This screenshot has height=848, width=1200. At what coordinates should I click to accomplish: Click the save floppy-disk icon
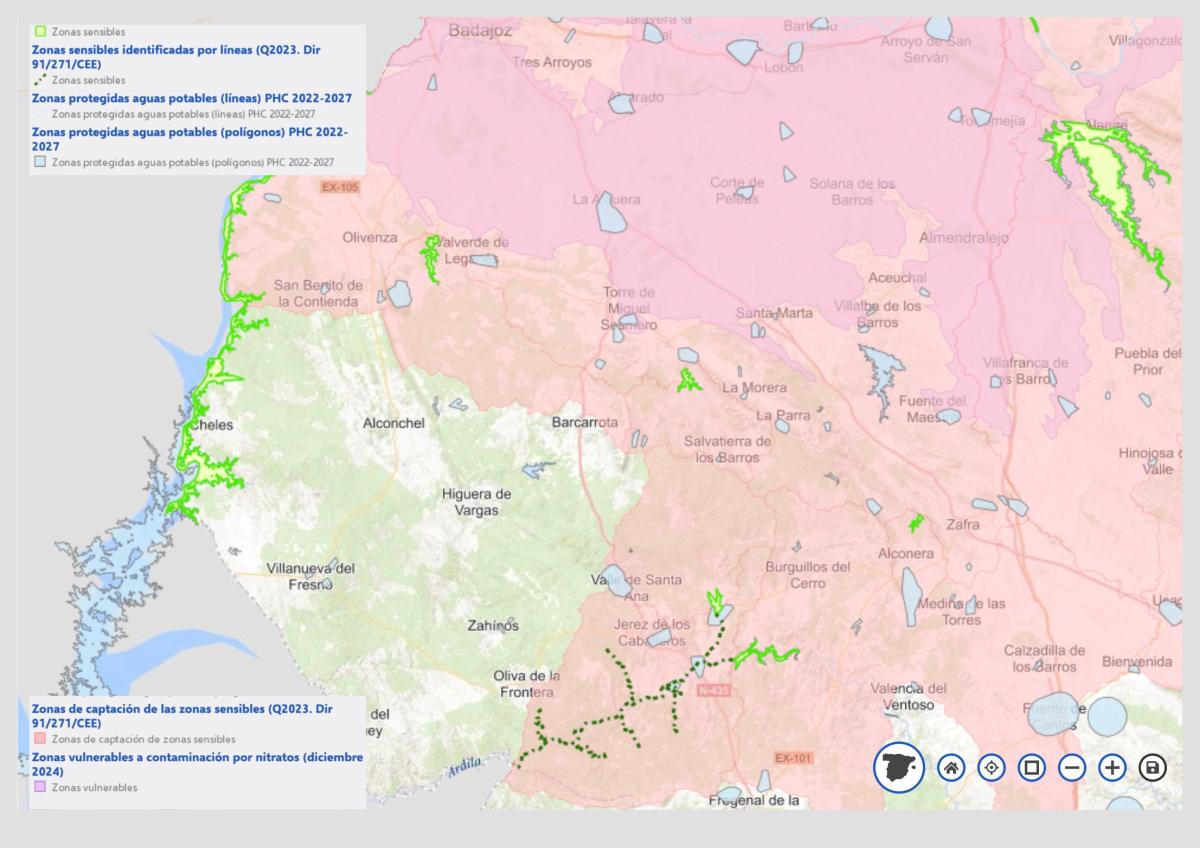[1153, 768]
